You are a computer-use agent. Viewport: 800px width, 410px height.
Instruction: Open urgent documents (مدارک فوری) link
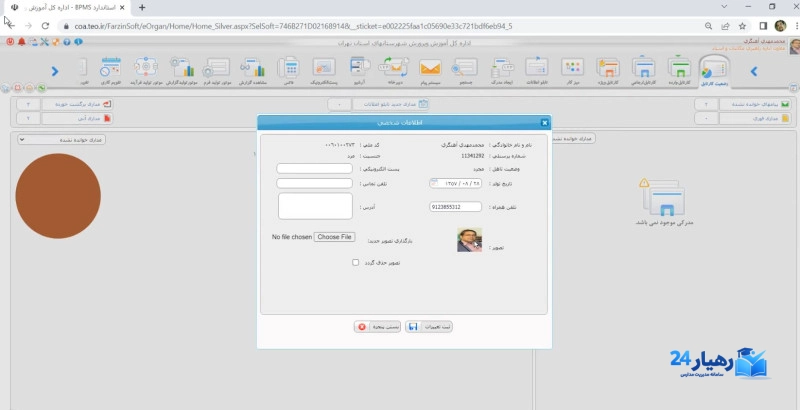click(x=755, y=118)
